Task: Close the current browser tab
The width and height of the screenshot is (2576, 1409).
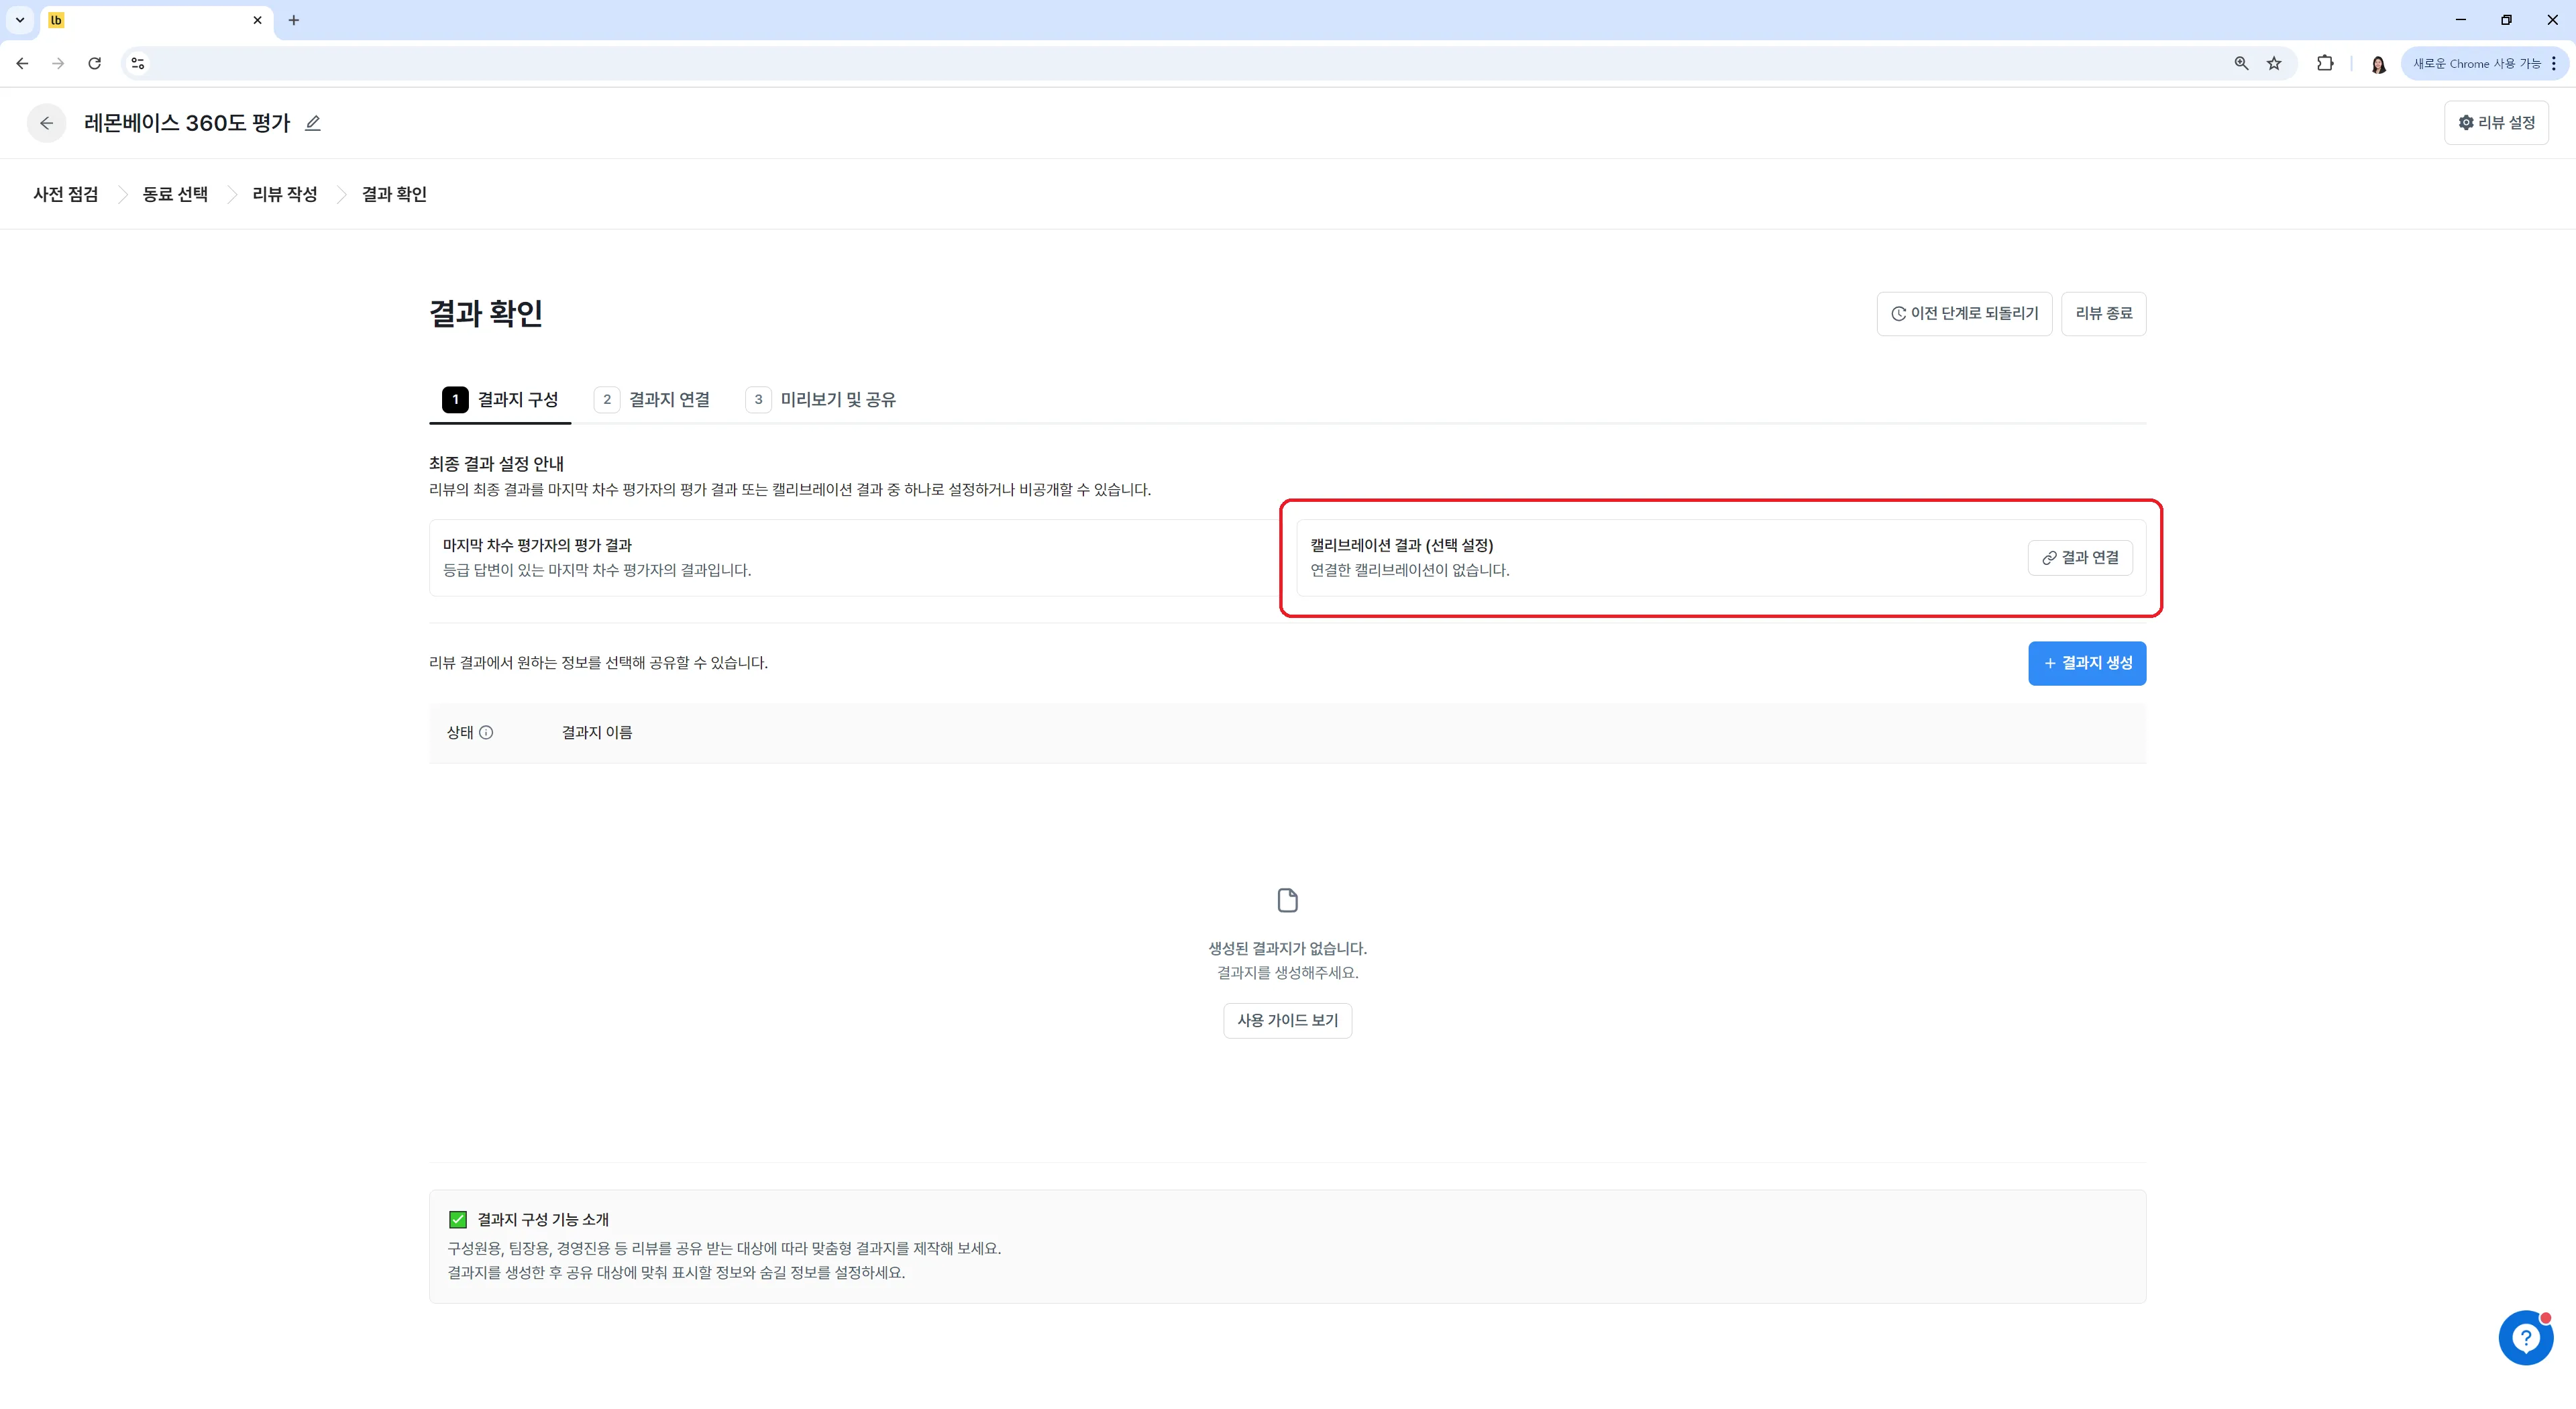Action: click(x=257, y=20)
